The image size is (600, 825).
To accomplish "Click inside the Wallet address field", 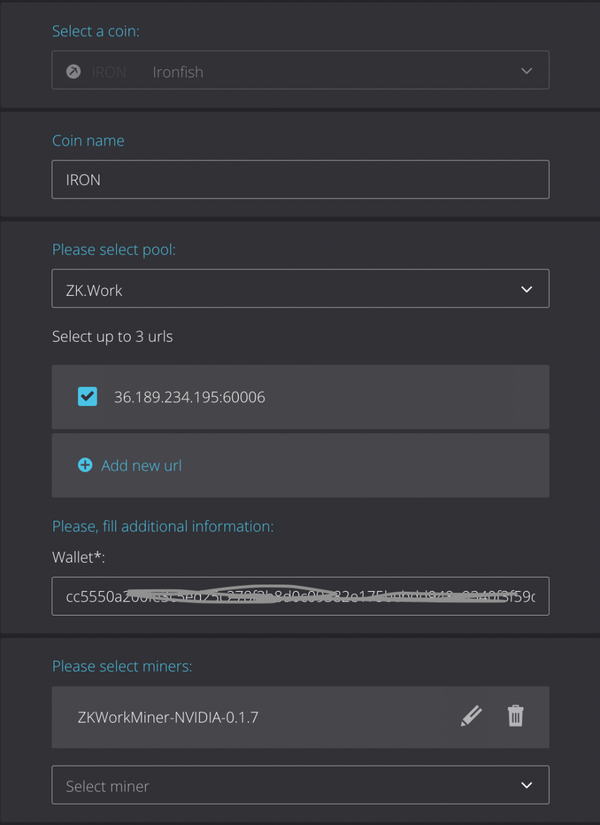I will point(300,596).
